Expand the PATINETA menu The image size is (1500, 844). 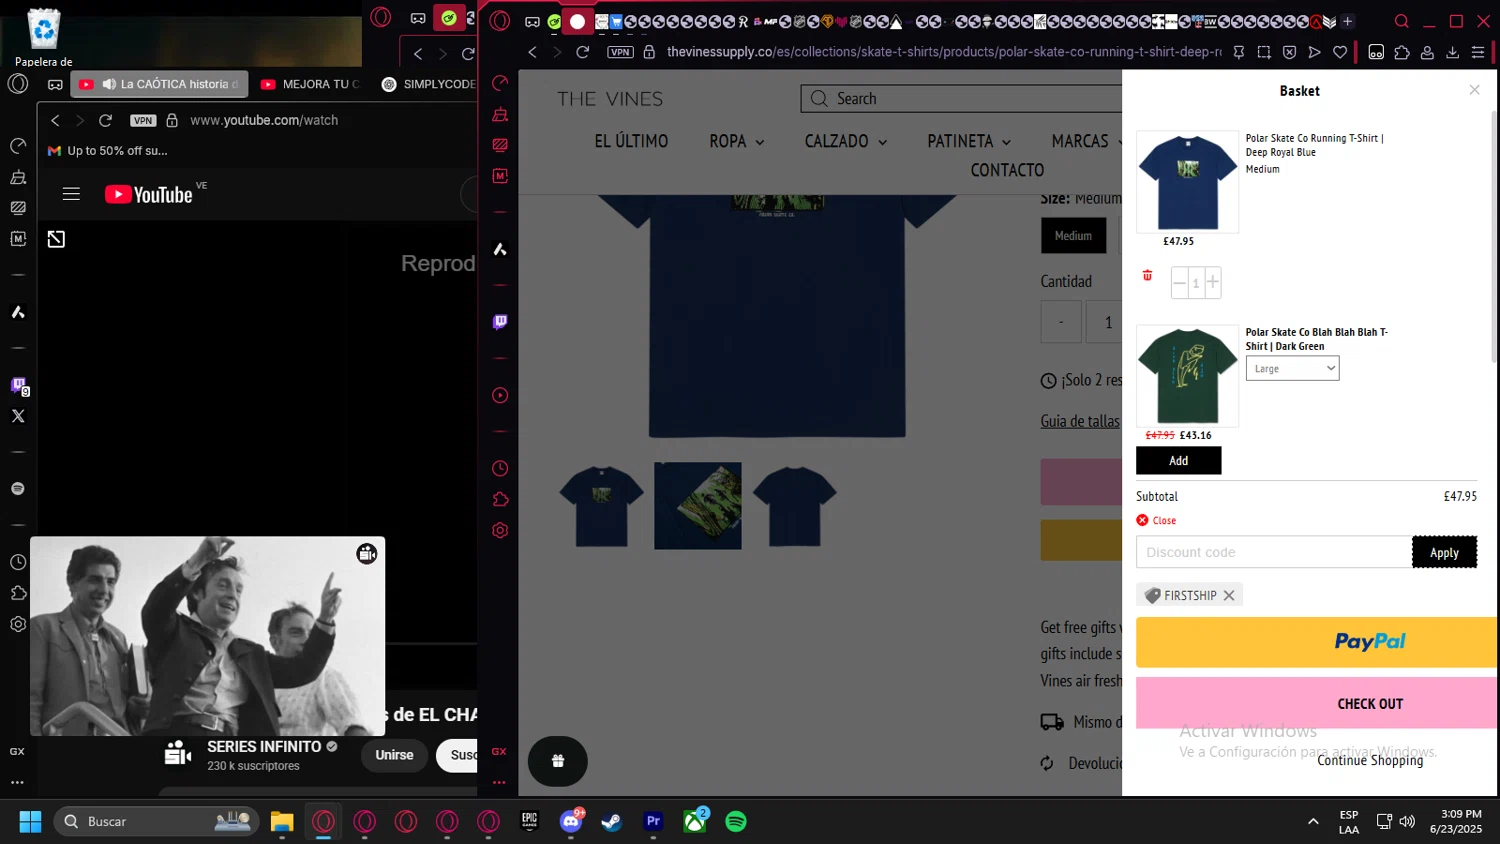tap(969, 141)
